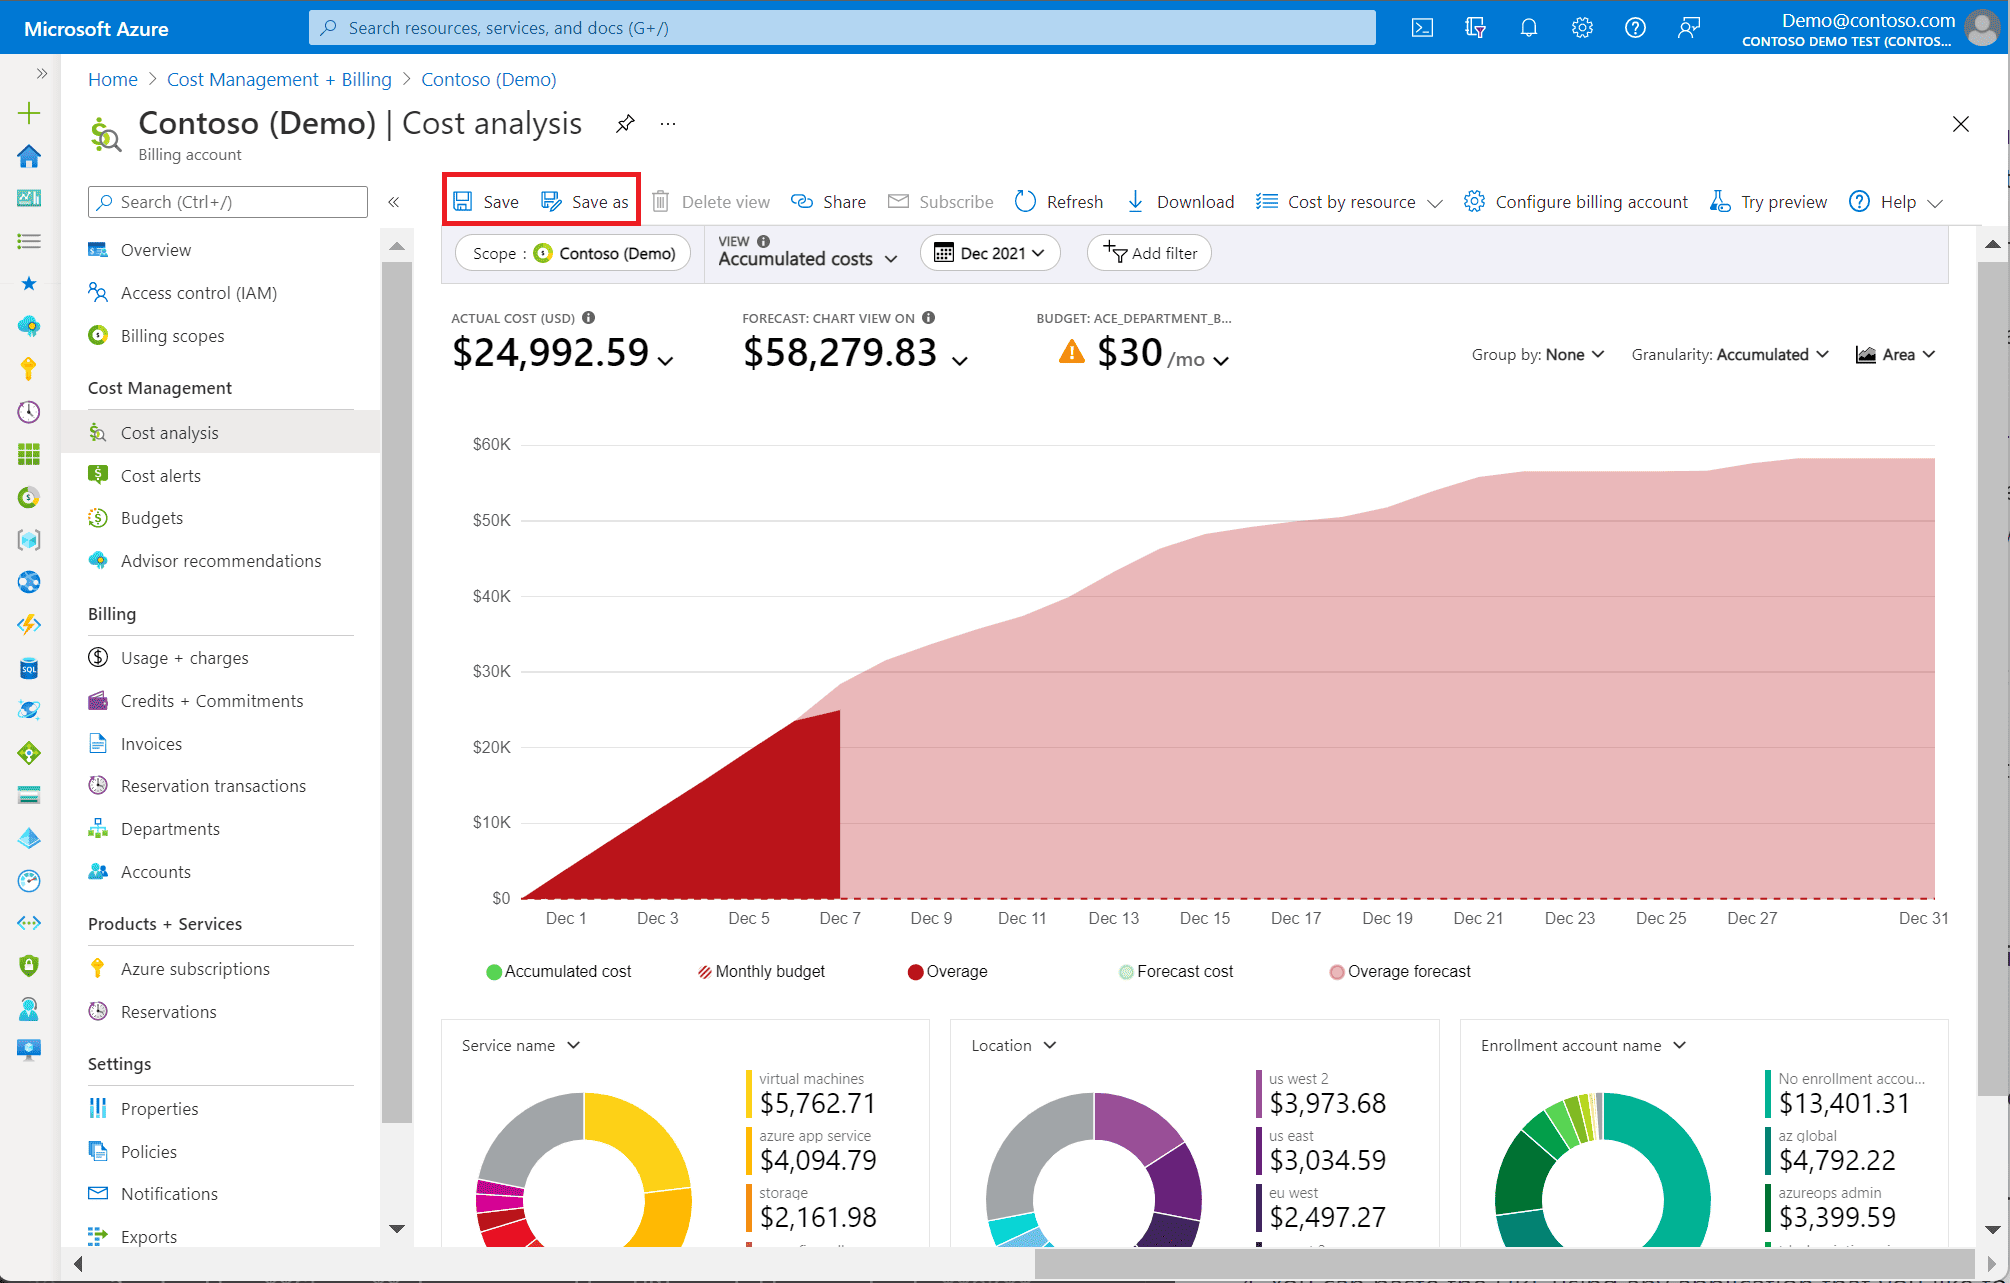The width and height of the screenshot is (2010, 1283).
Task: Toggle the Monthly budget legend item
Action: tap(761, 971)
